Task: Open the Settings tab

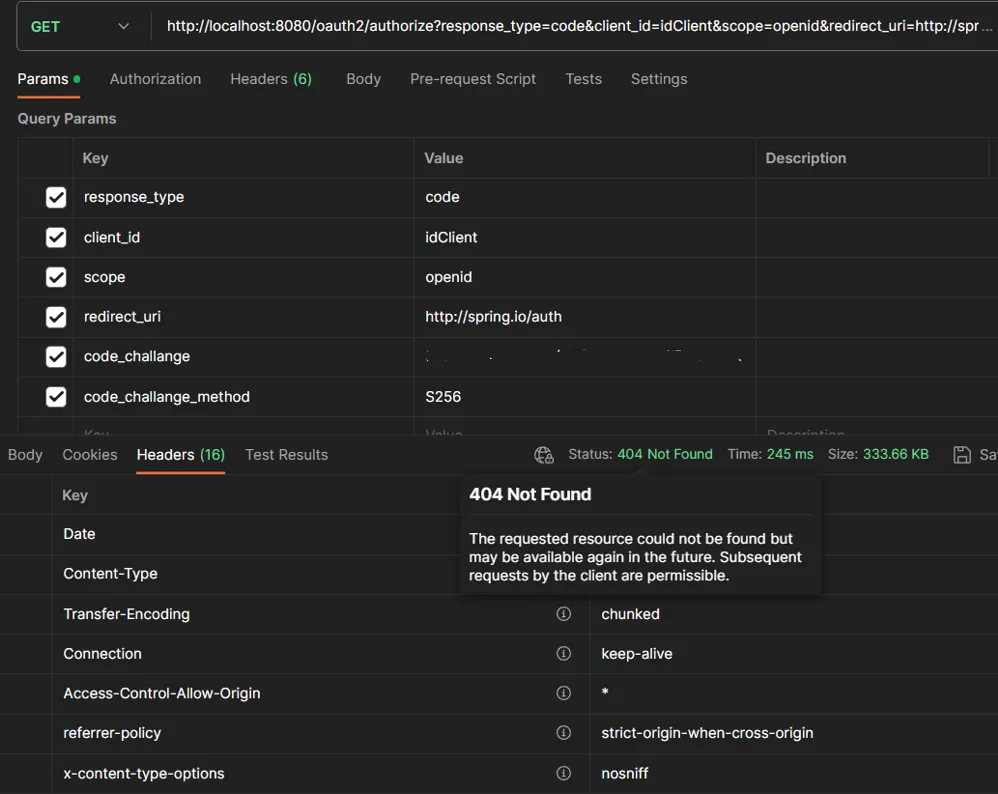Action: tap(659, 79)
